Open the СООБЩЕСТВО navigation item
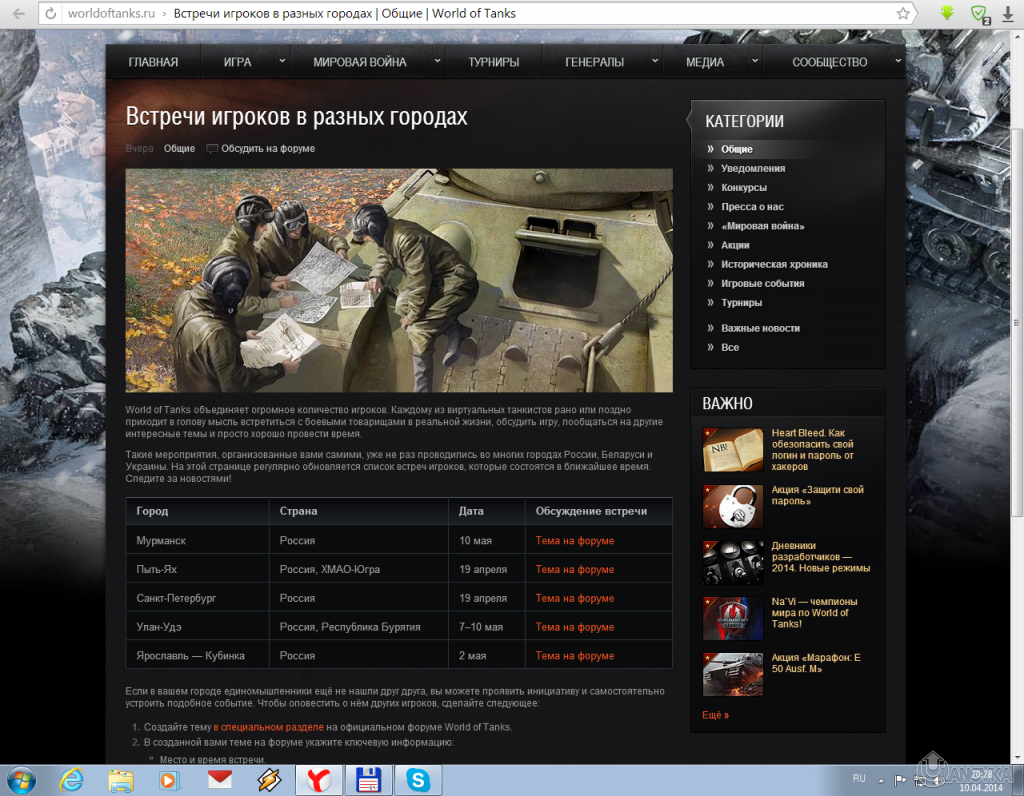1024x796 pixels. coord(829,62)
